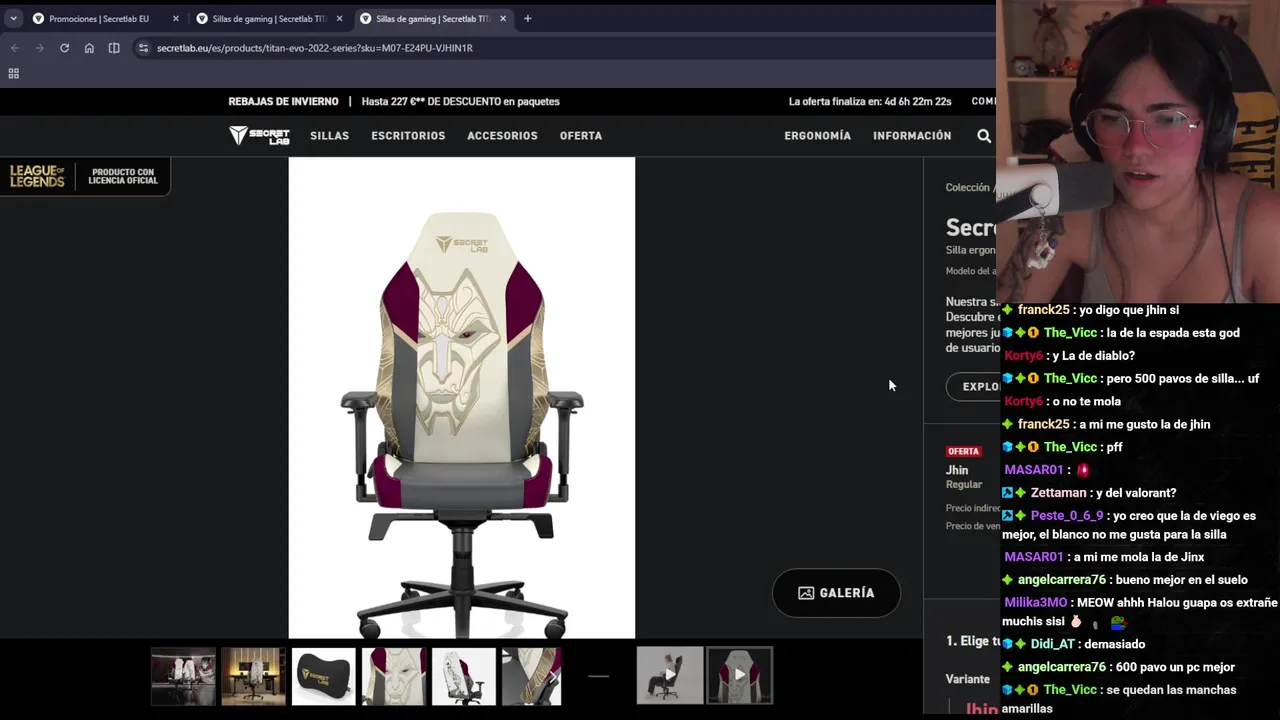The width and height of the screenshot is (1280, 720).
Task: Go to browser home page
Action: [89, 48]
